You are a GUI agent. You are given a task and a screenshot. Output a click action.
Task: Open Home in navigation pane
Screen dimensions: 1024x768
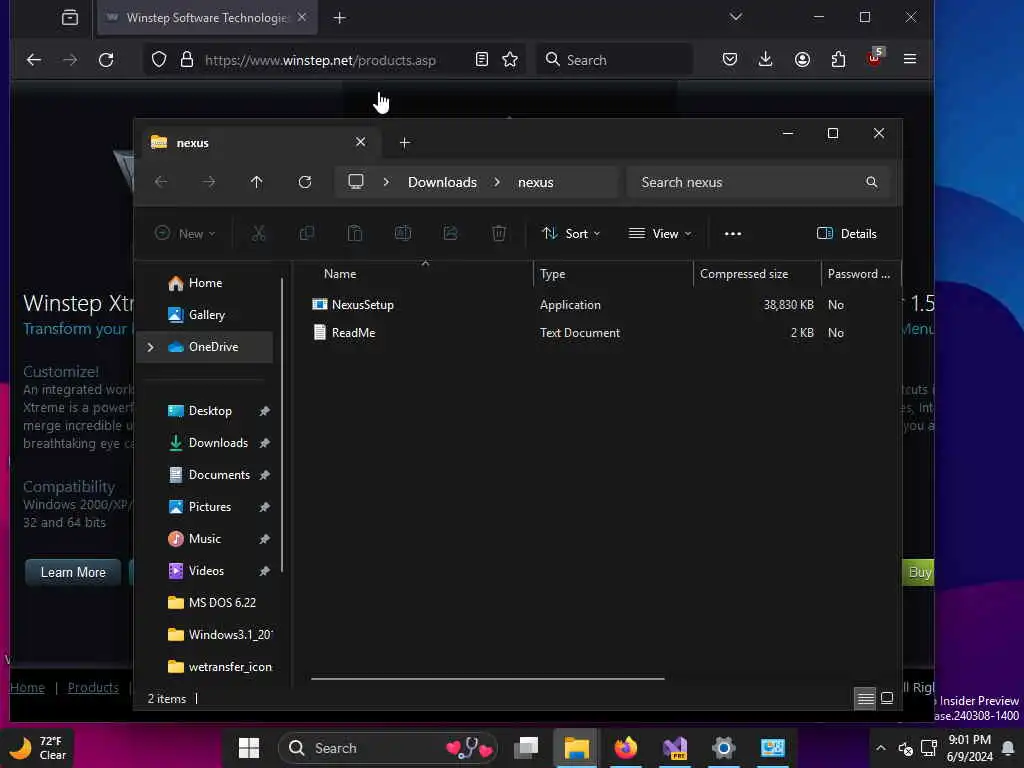[x=204, y=283]
